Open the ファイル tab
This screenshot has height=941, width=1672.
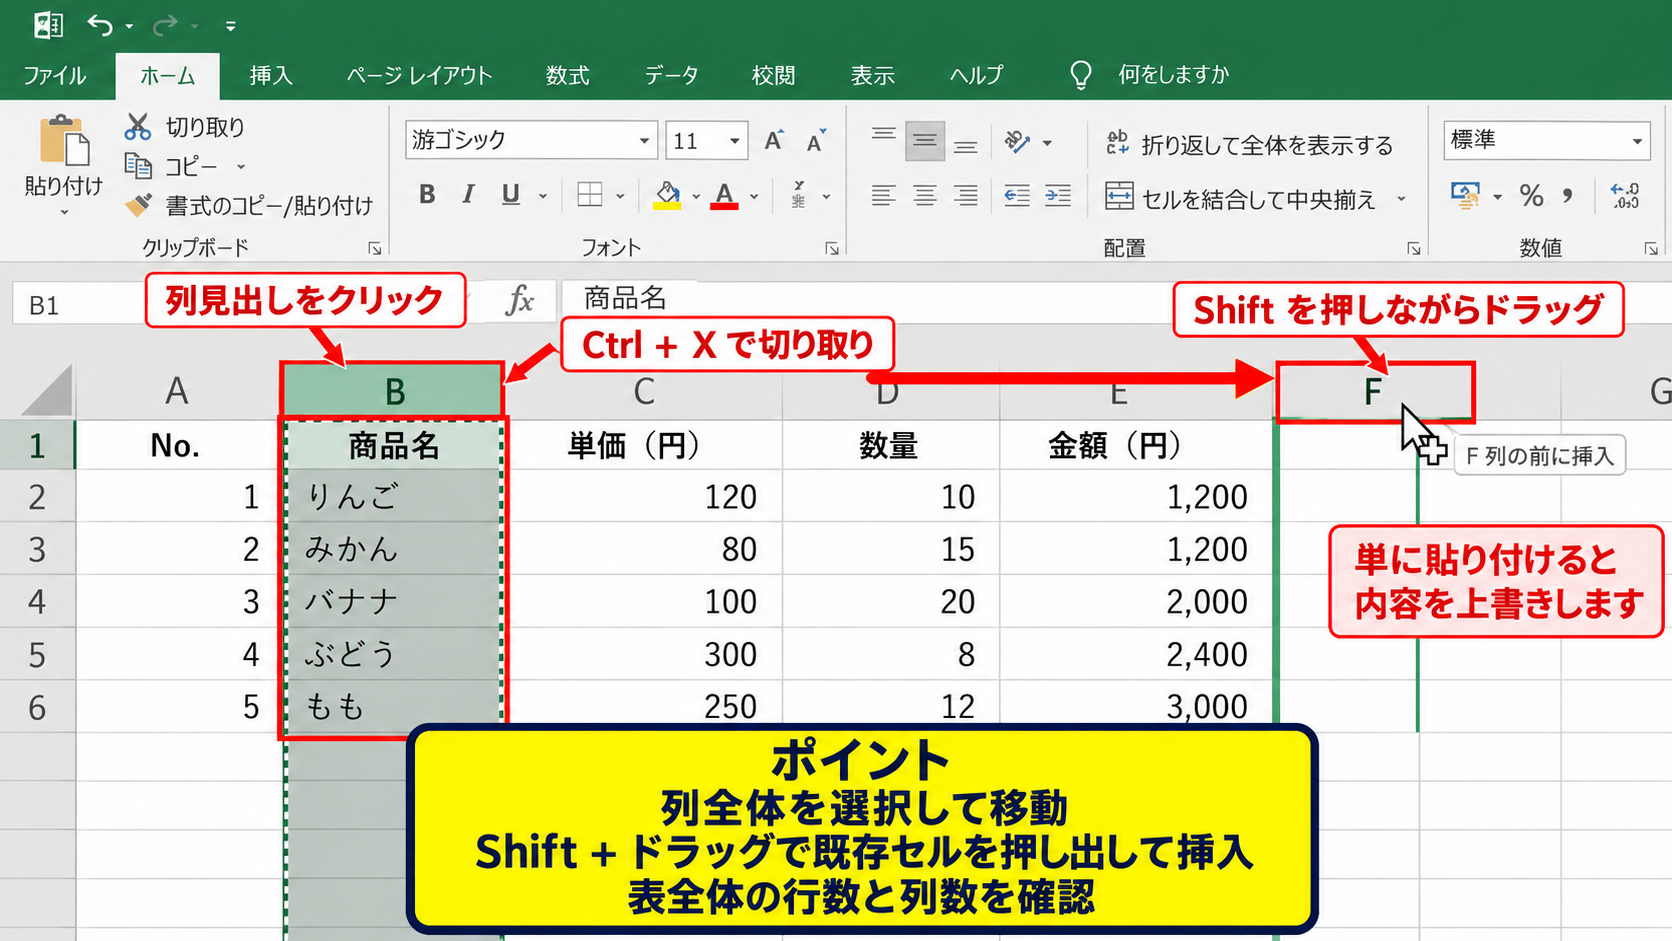point(54,76)
